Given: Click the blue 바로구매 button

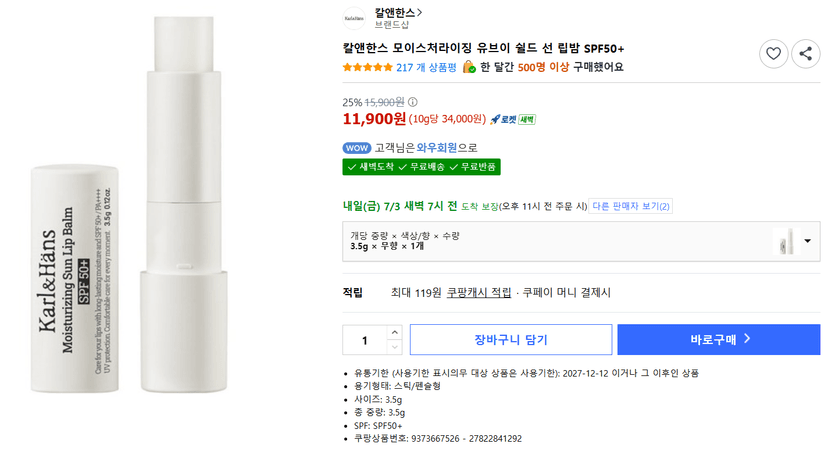Looking at the screenshot, I should 719,340.
